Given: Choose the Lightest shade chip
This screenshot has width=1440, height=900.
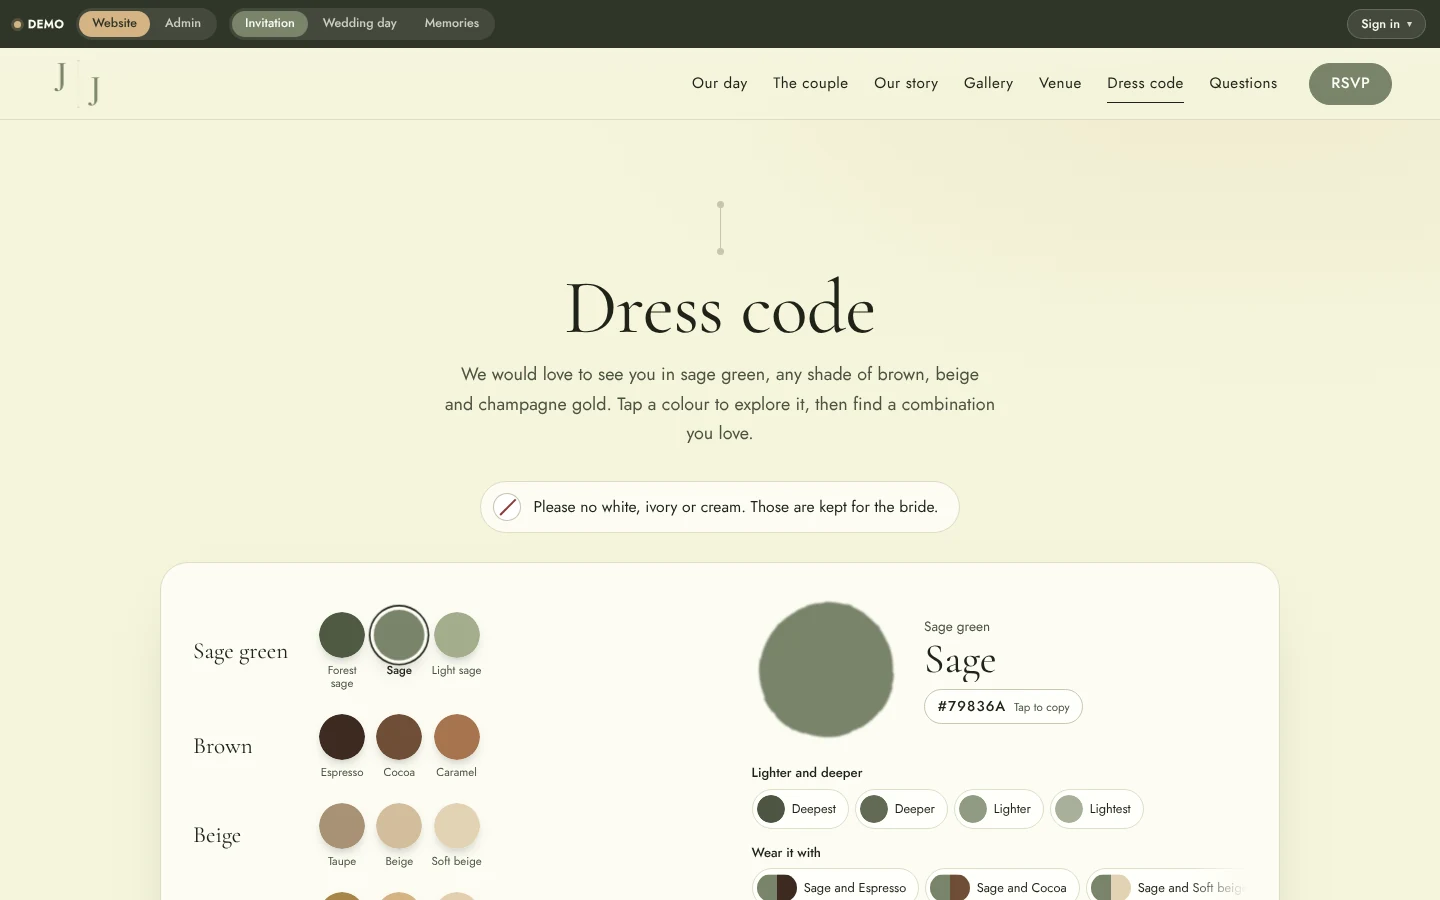Looking at the screenshot, I should [1096, 809].
